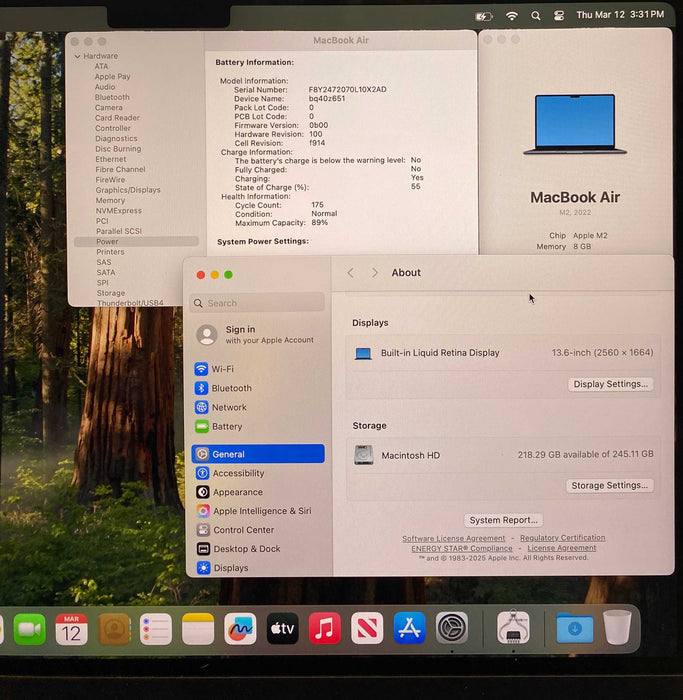Select Network in Settings sidebar
Image resolution: width=683 pixels, height=700 pixels.
pyautogui.click(x=258, y=407)
